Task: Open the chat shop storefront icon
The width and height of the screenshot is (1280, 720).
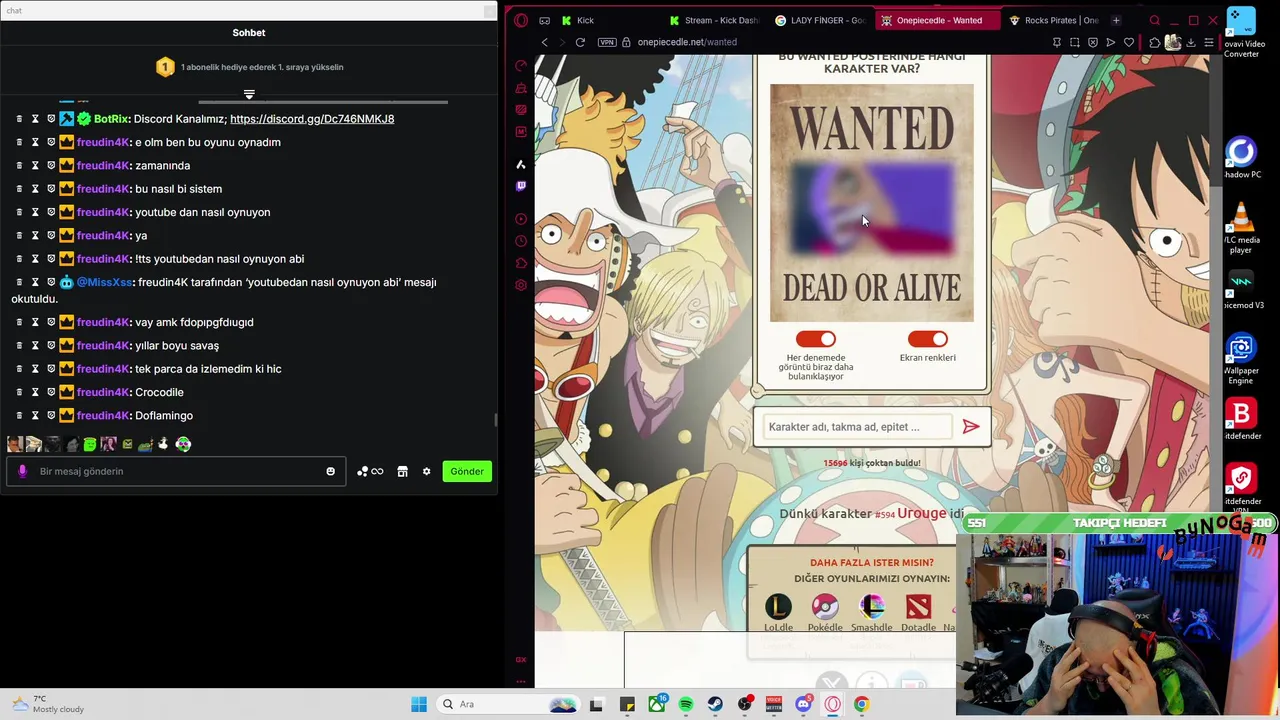Action: coord(402,471)
